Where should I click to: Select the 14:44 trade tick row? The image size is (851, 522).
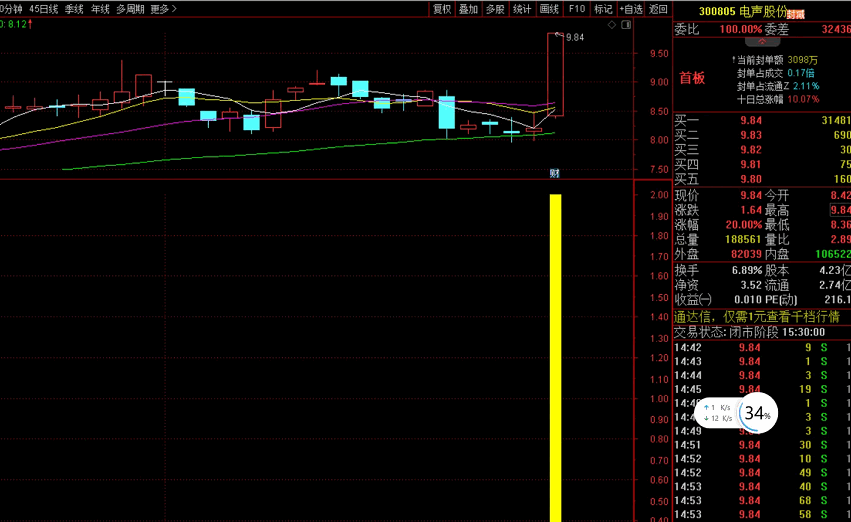762,375
